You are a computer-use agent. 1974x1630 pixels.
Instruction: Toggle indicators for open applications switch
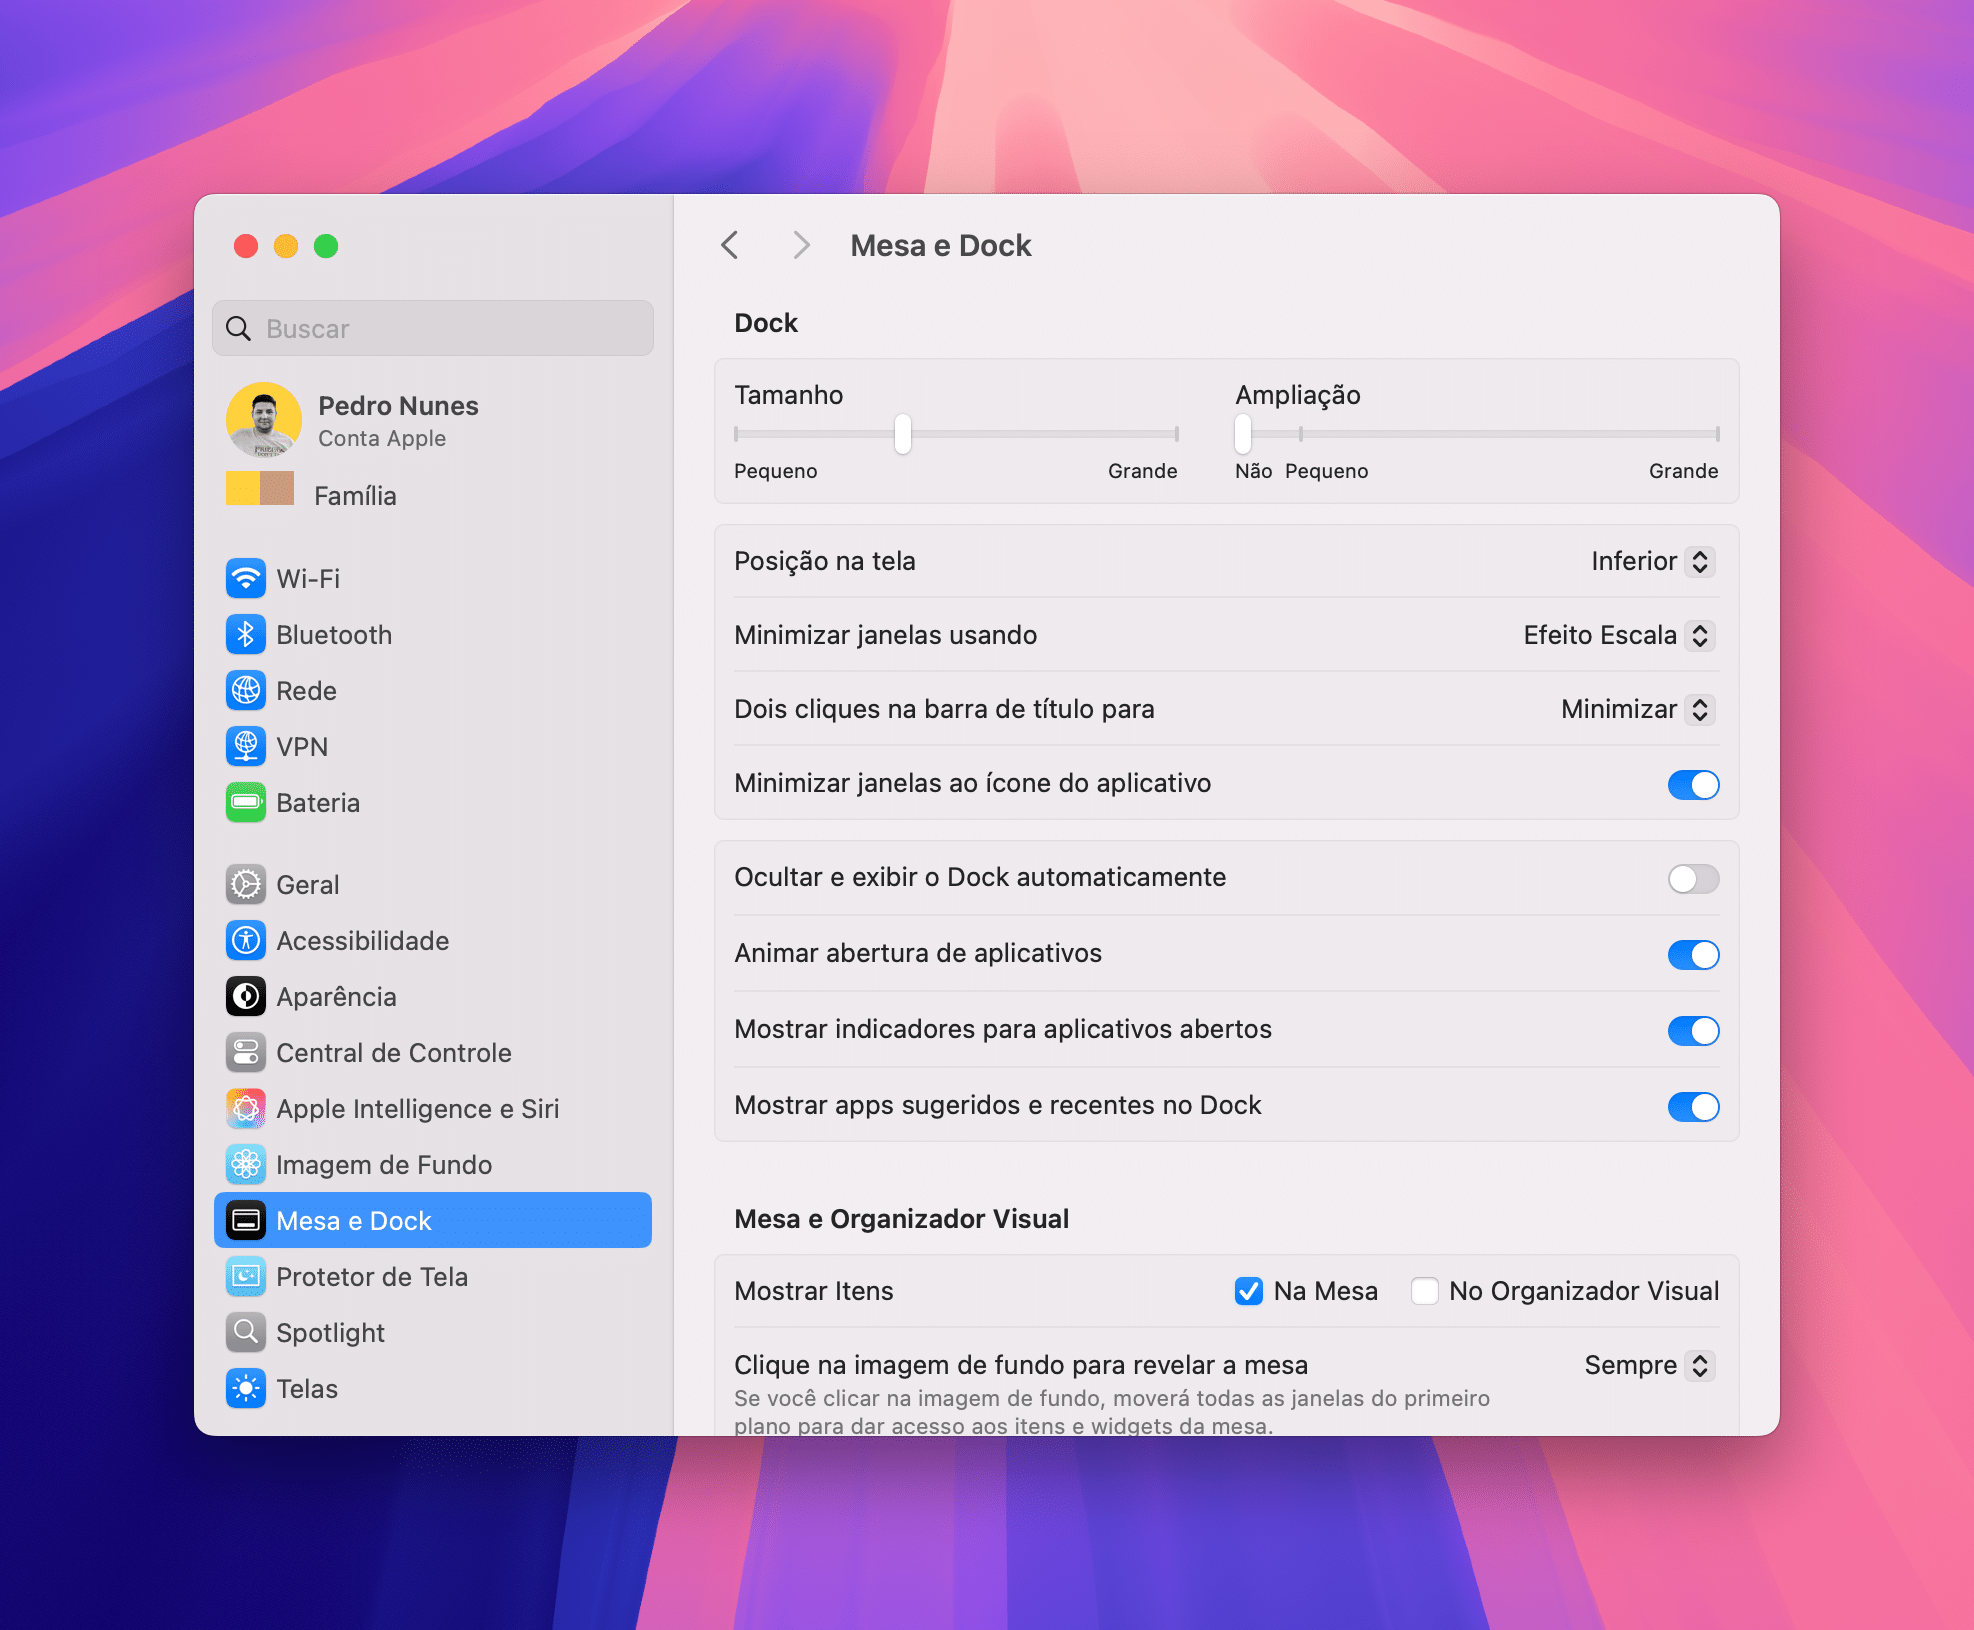tap(1693, 1030)
